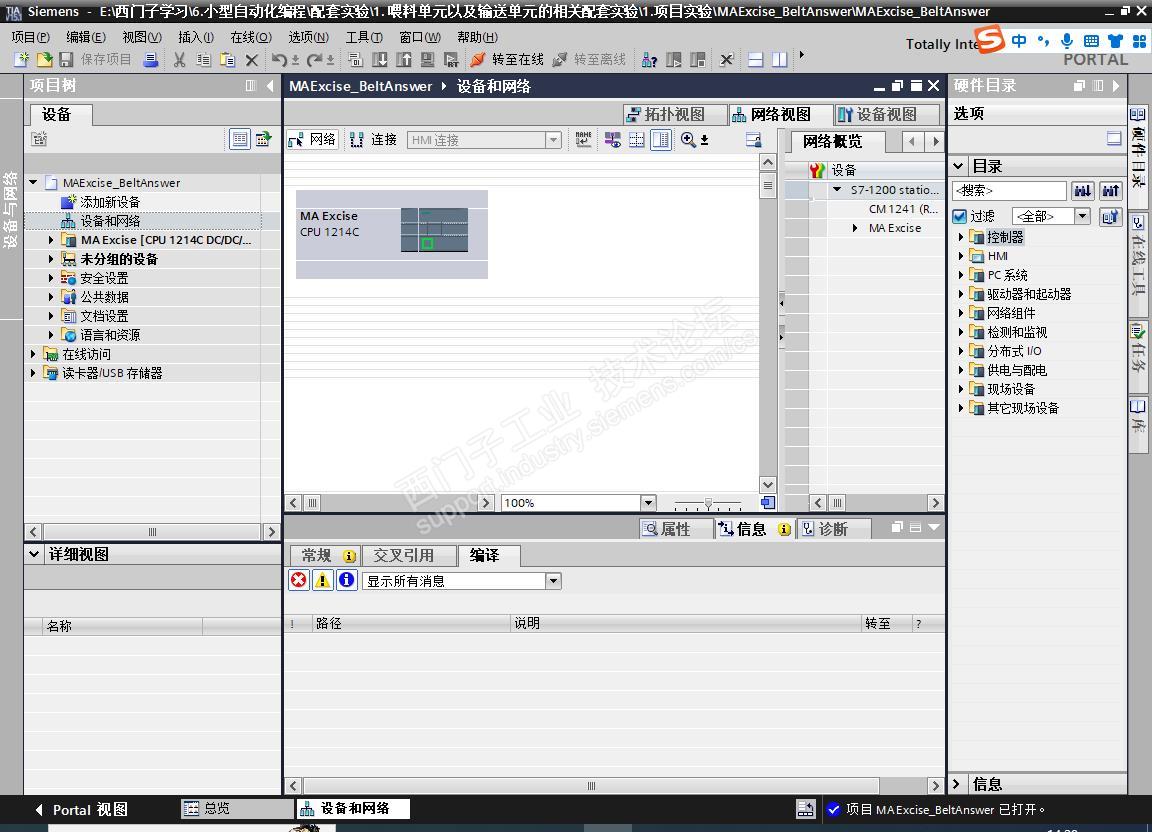This screenshot has width=1152, height=832.
Task: Click the Split editor horizontally icon
Action: [755, 60]
